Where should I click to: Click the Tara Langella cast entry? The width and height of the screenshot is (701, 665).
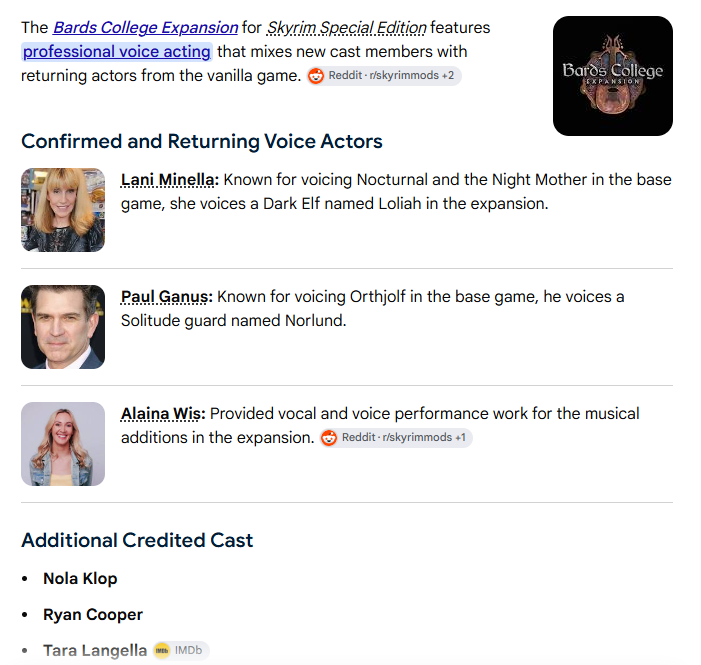pyautogui.click(x=95, y=651)
